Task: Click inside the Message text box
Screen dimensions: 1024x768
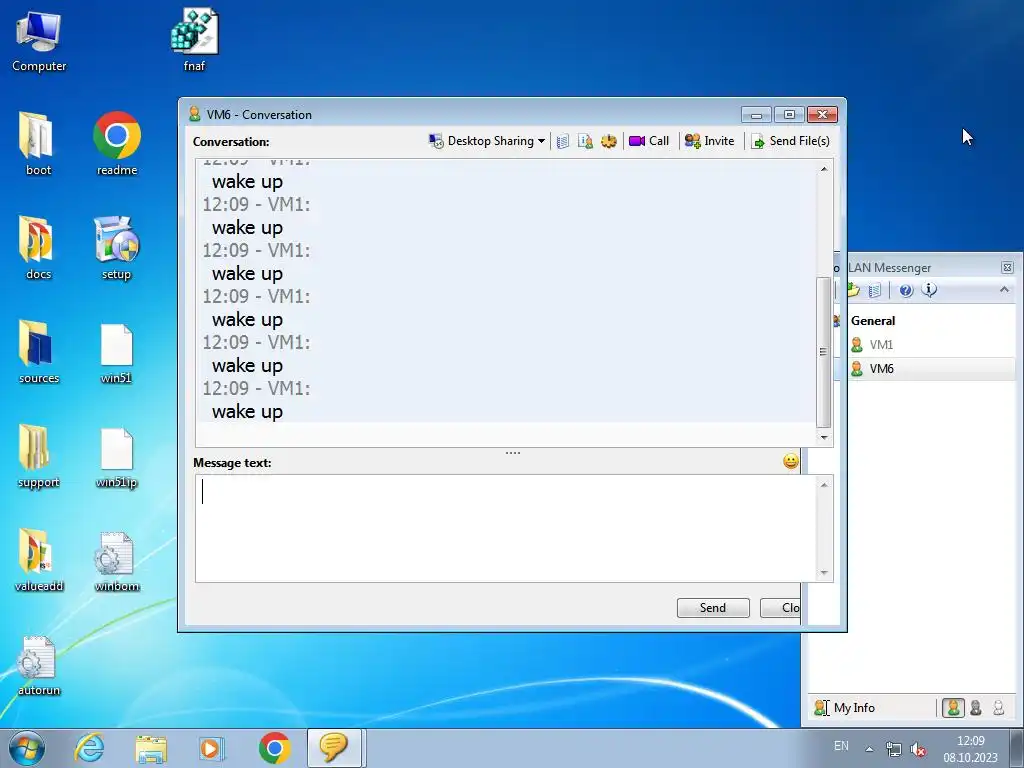Action: tap(505, 528)
